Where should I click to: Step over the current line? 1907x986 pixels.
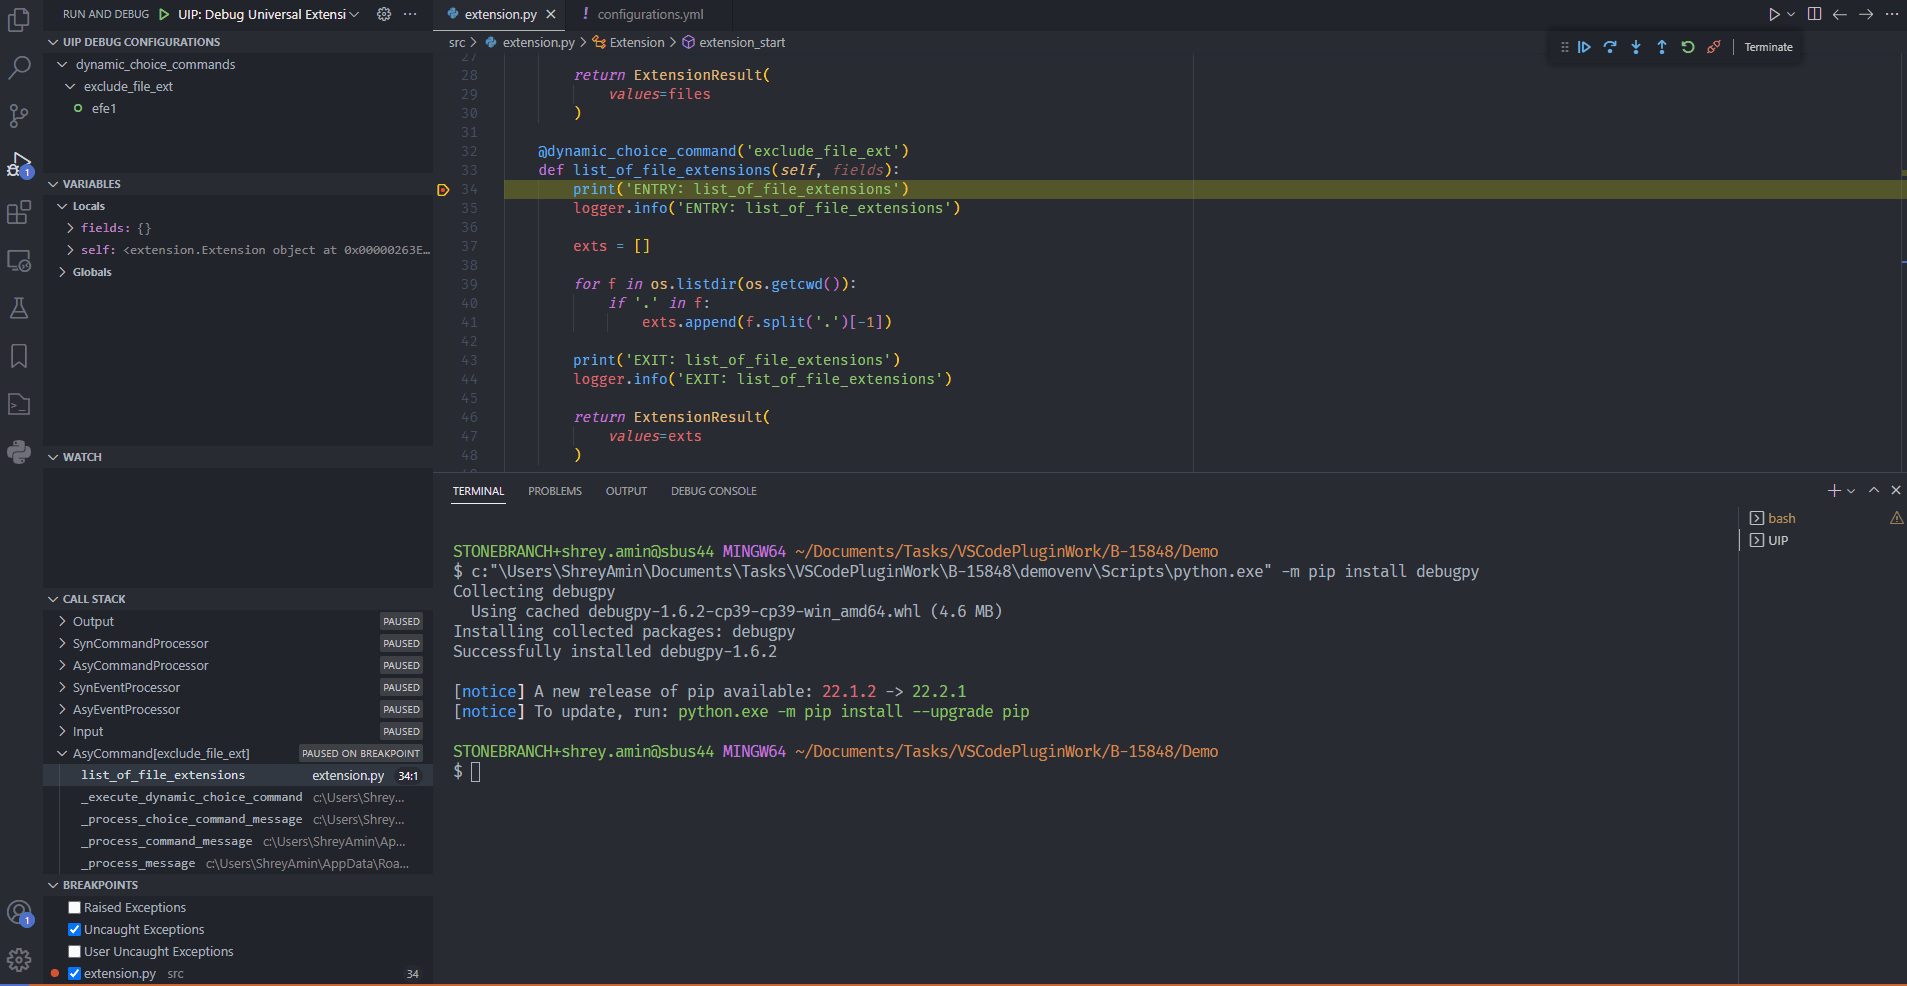click(1610, 47)
